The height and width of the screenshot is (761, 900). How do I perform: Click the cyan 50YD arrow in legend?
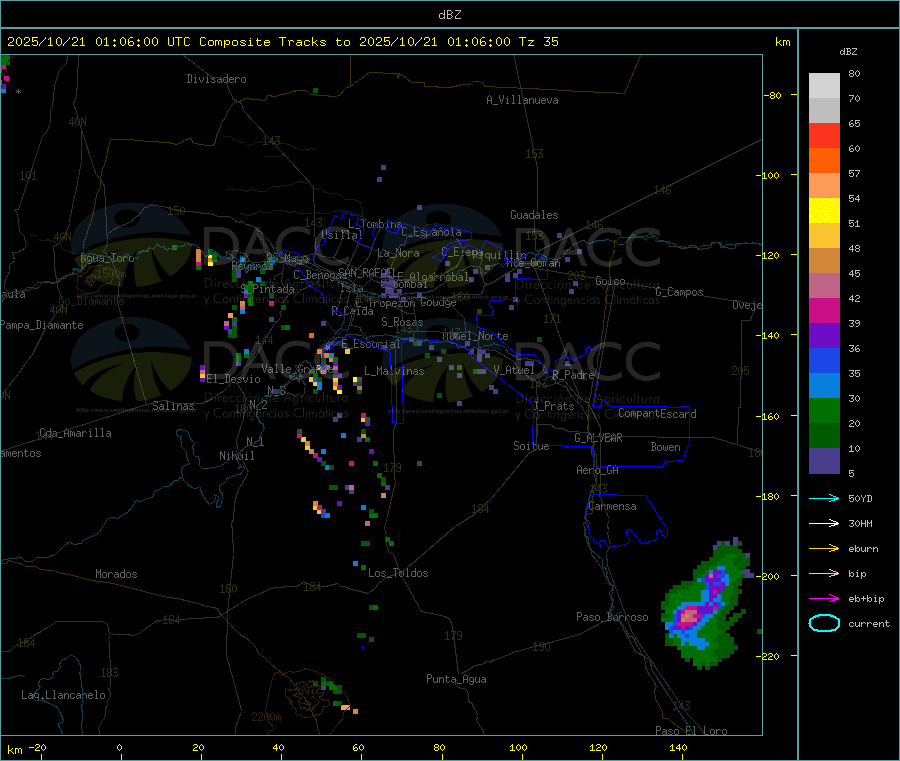[x=824, y=498]
